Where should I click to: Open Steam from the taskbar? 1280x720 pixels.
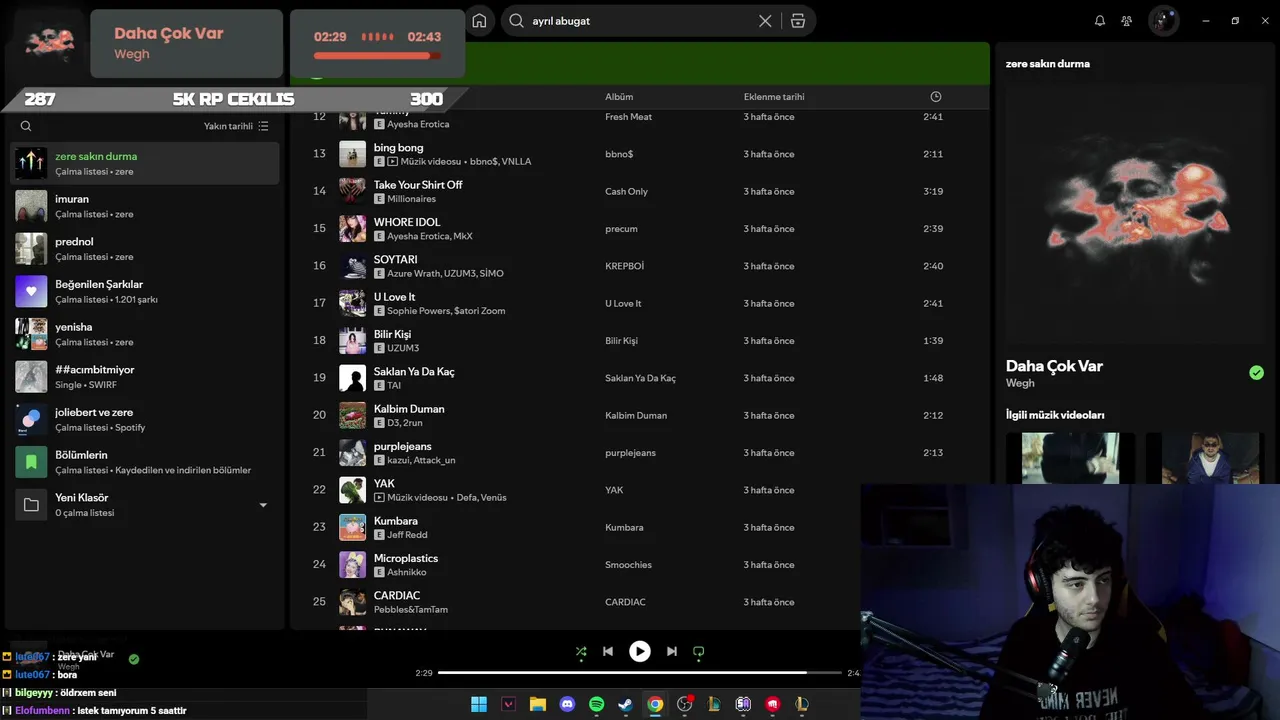point(625,704)
